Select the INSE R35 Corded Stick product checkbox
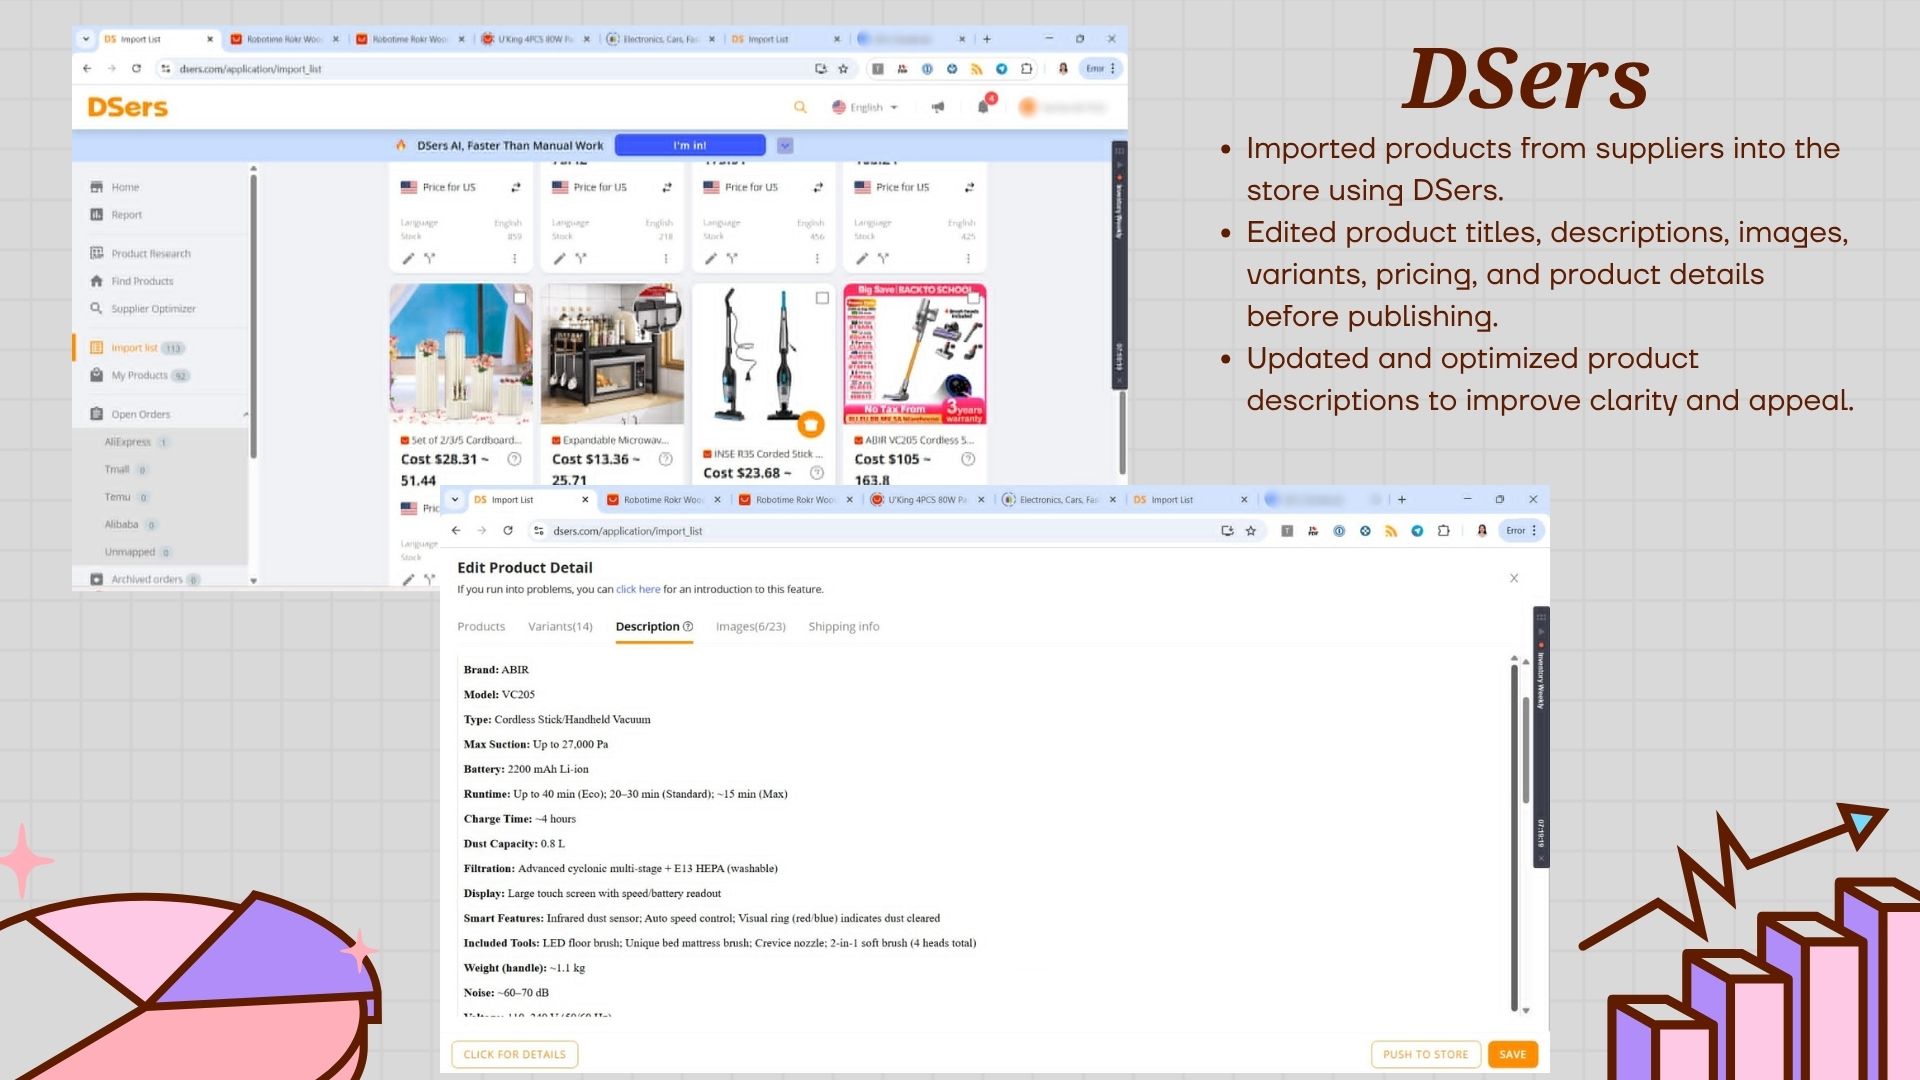1920x1080 pixels. point(822,298)
